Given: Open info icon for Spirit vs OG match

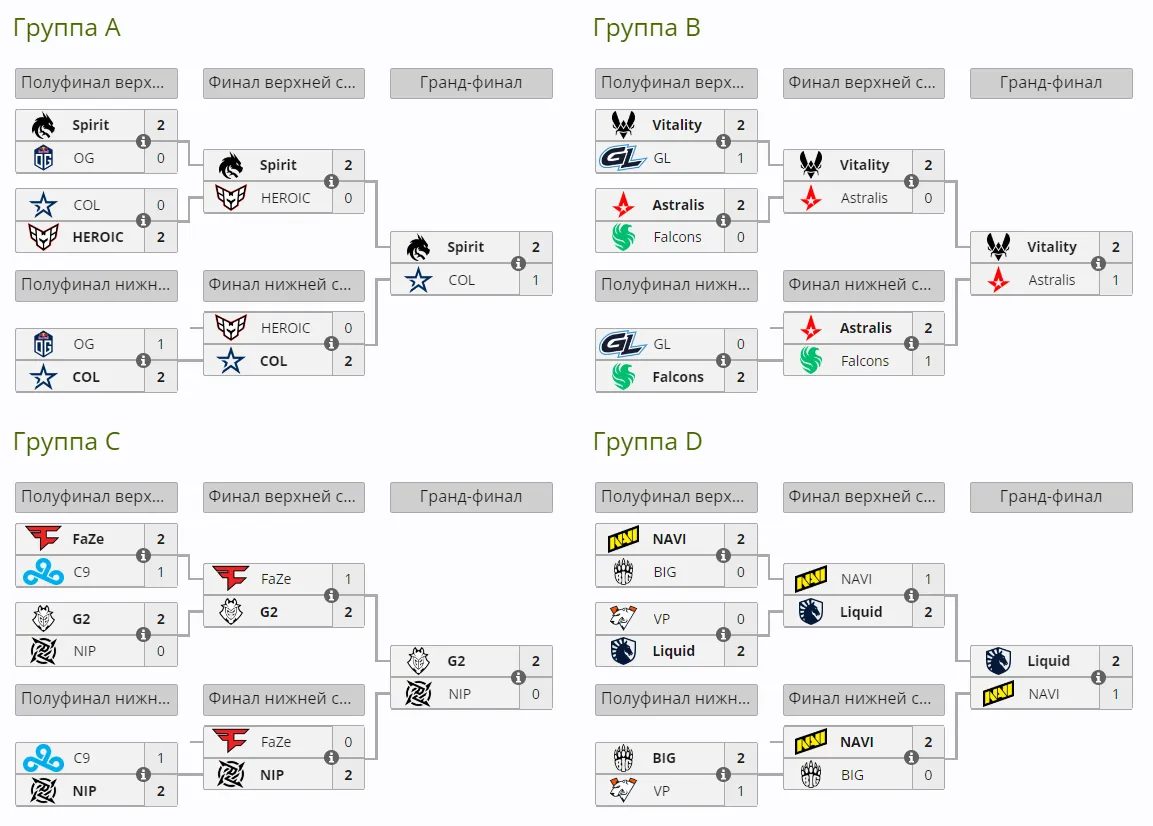Looking at the screenshot, I should tap(143, 141).
